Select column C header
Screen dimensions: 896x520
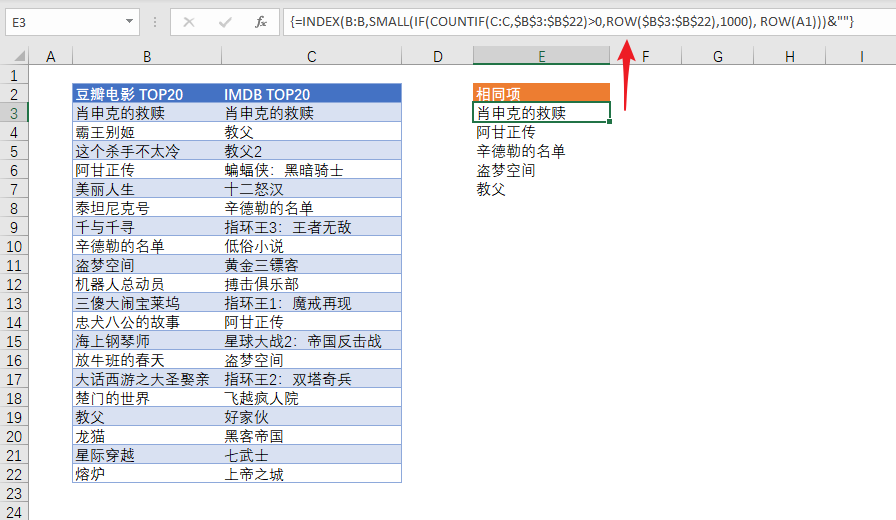(x=311, y=57)
